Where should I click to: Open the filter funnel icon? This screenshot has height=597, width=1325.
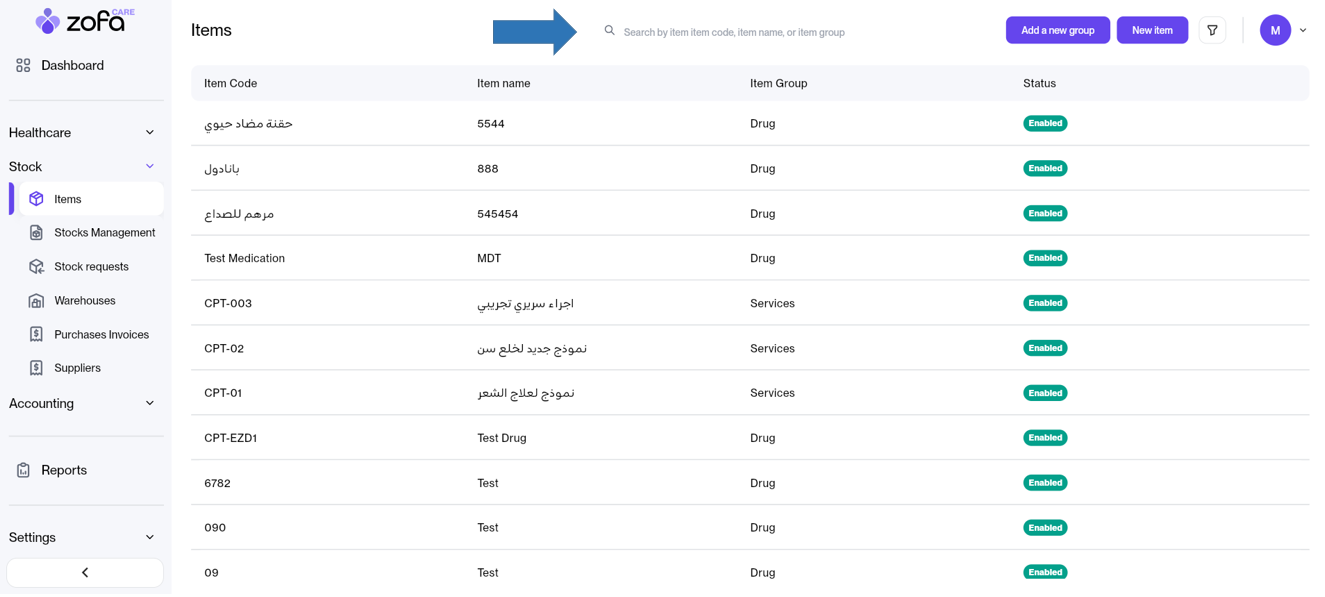[1212, 31]
